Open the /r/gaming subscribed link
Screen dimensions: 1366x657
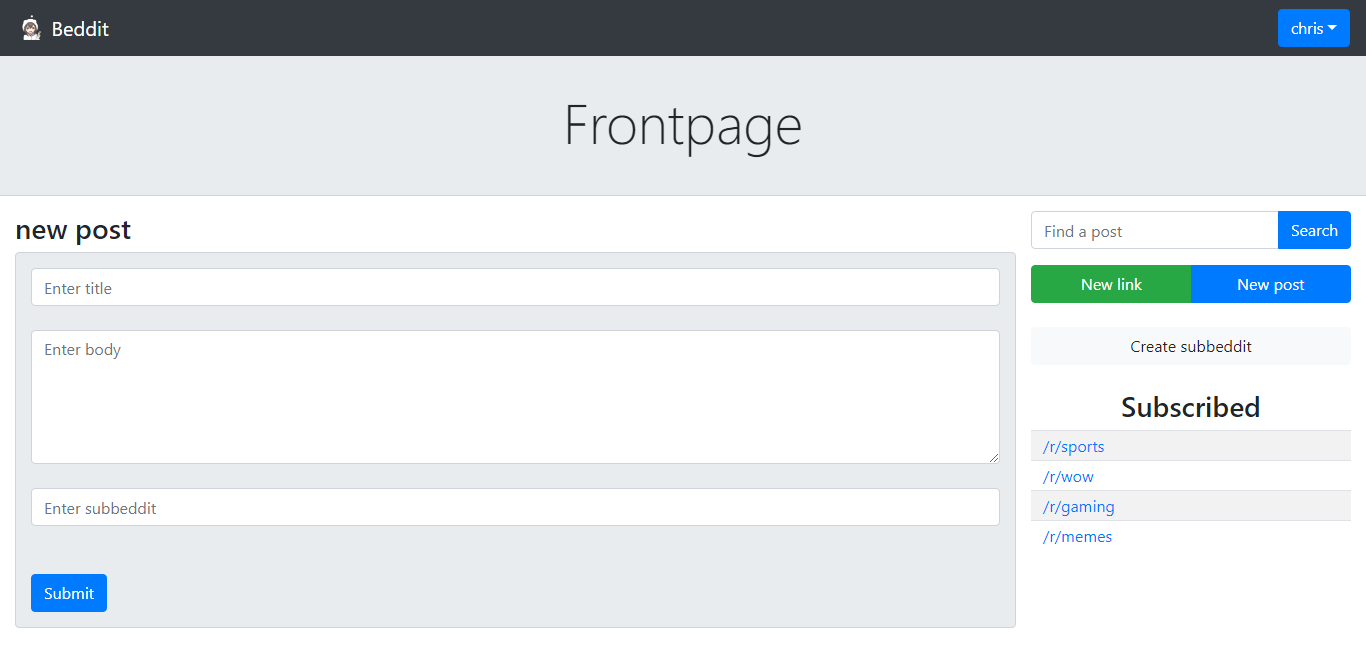(x=1079, y=506)
